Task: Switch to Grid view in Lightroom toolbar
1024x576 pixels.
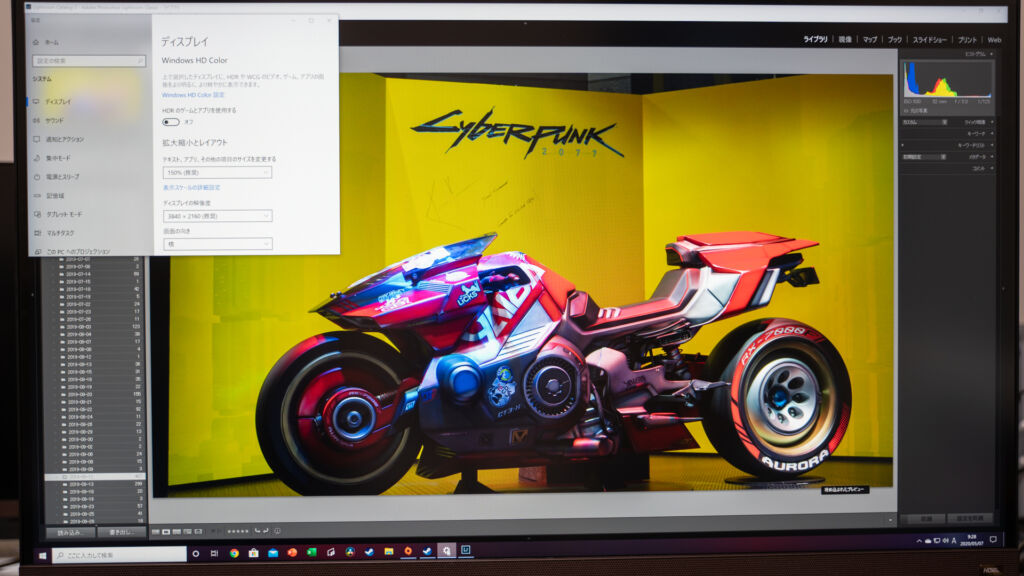Action: click(155, 532)
